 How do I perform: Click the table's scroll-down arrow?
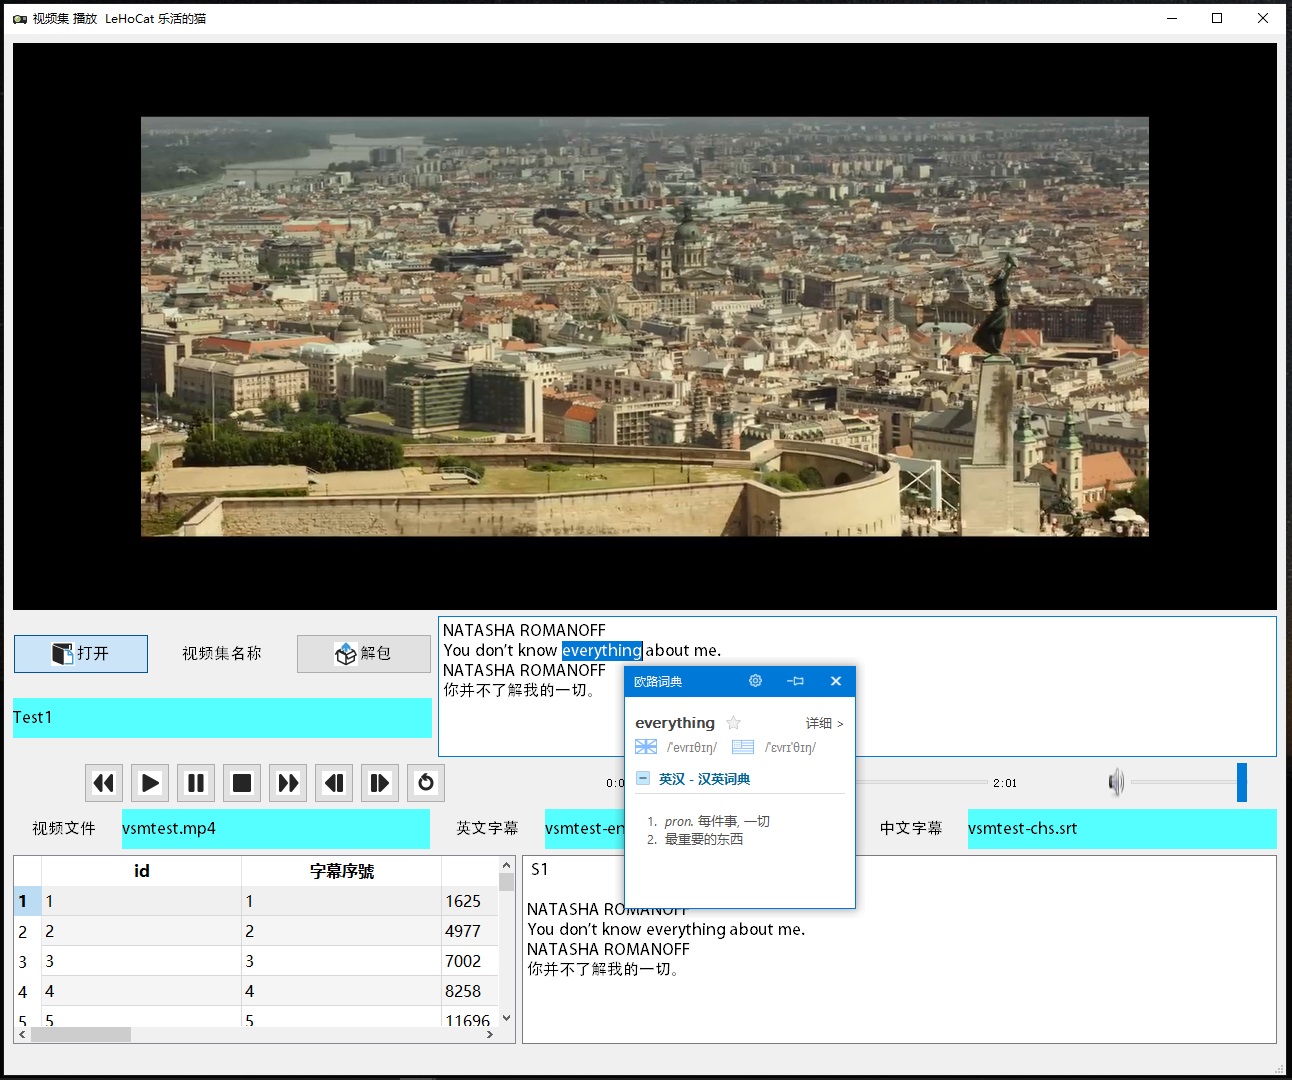tap(506, 1018)
